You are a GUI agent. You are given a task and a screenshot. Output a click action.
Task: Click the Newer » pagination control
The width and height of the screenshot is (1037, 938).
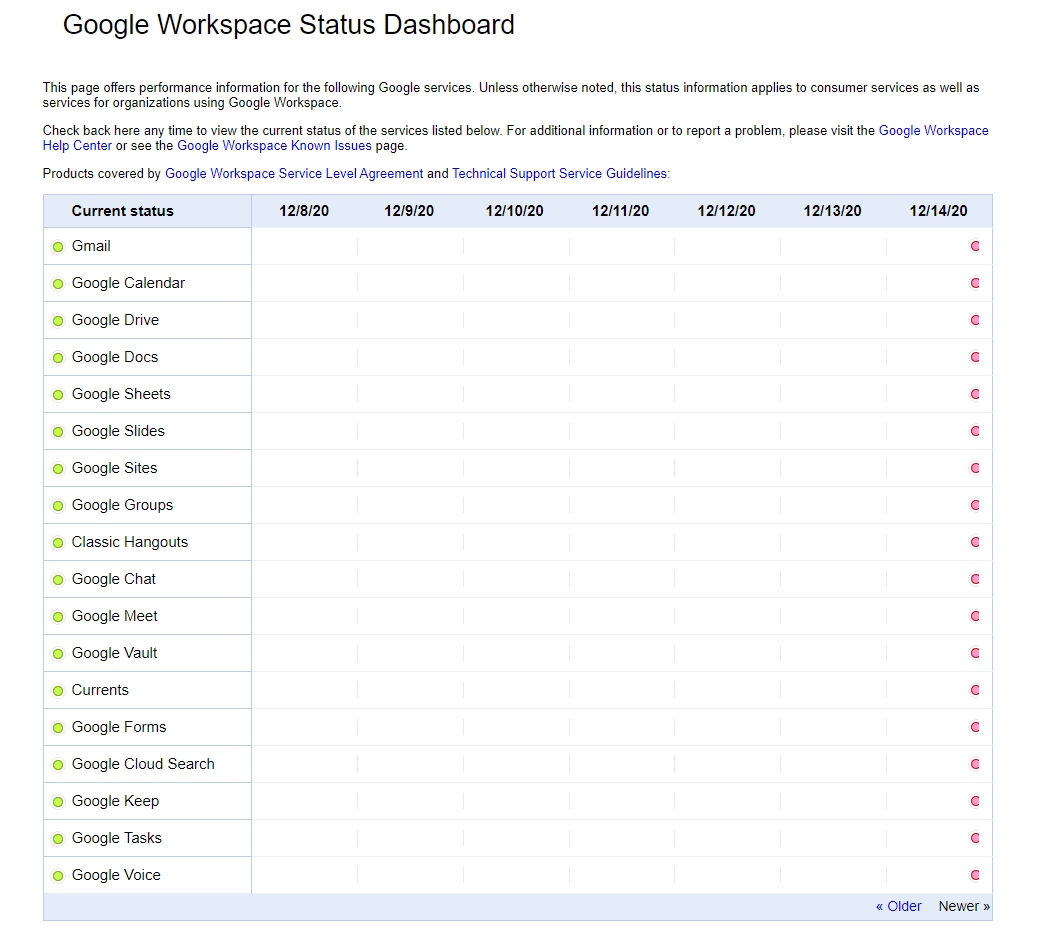pyautogui.click(x=964, y=906)
